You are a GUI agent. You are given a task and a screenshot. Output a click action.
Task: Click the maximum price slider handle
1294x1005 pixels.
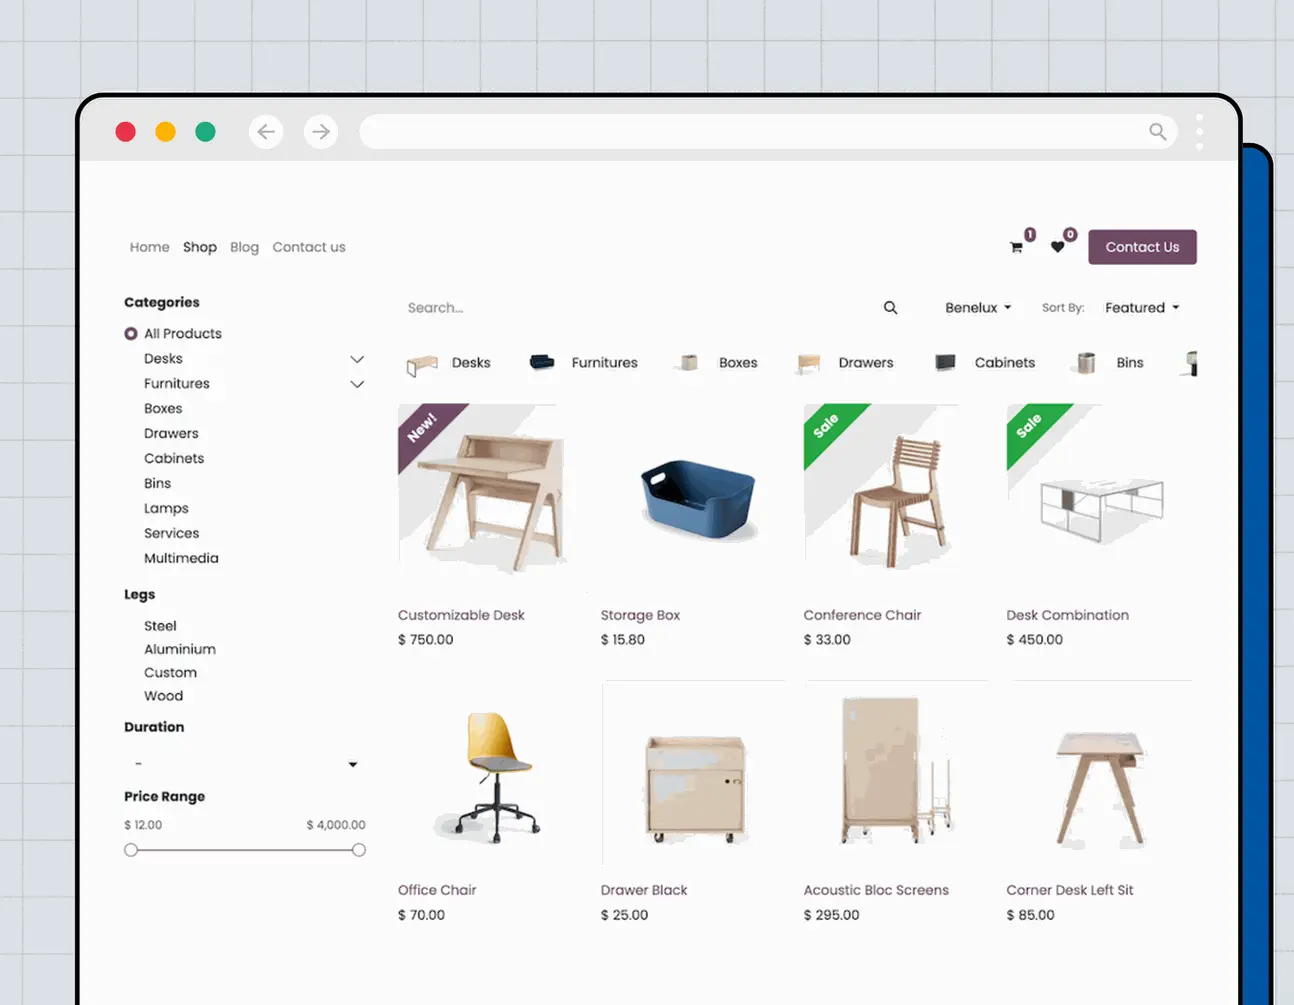[359, 850]
